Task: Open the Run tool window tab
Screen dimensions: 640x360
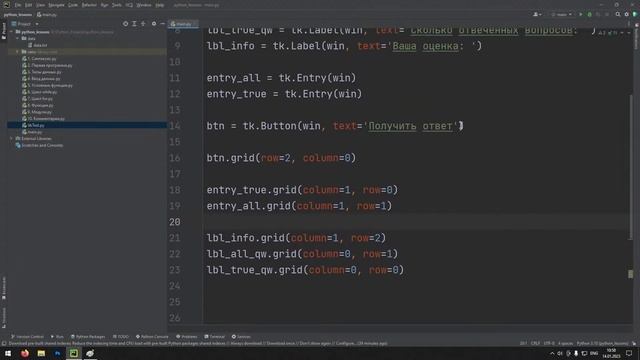Action: [57, 337]
